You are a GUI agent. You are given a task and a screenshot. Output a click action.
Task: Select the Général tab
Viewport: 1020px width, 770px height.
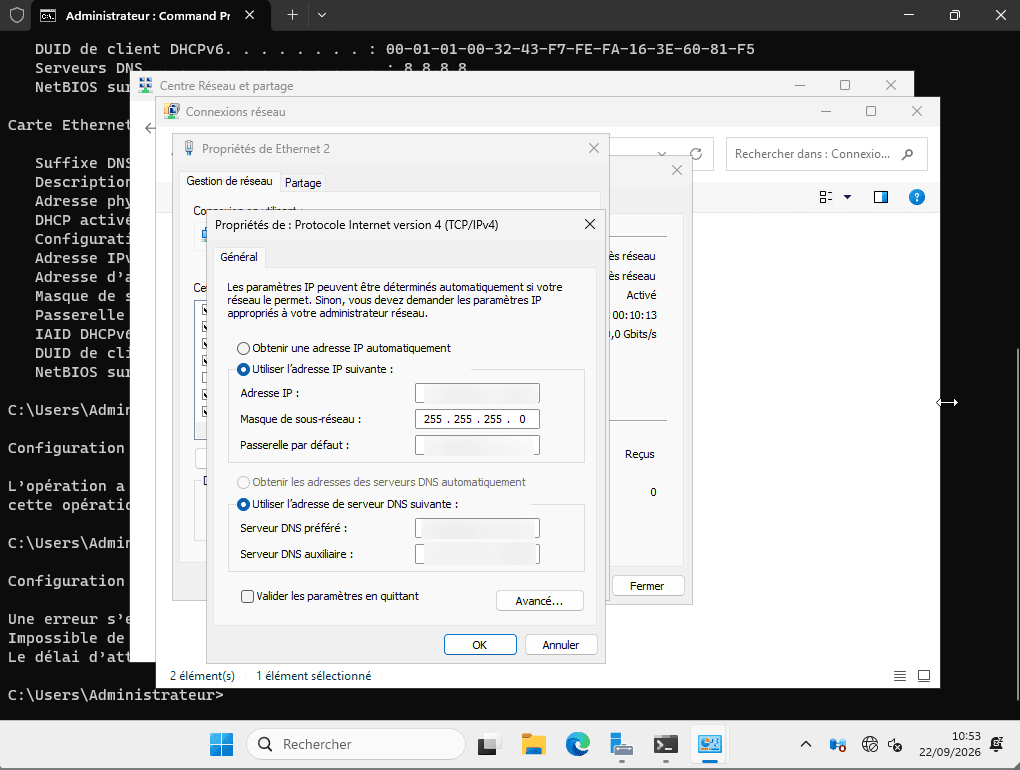(239, 257)
